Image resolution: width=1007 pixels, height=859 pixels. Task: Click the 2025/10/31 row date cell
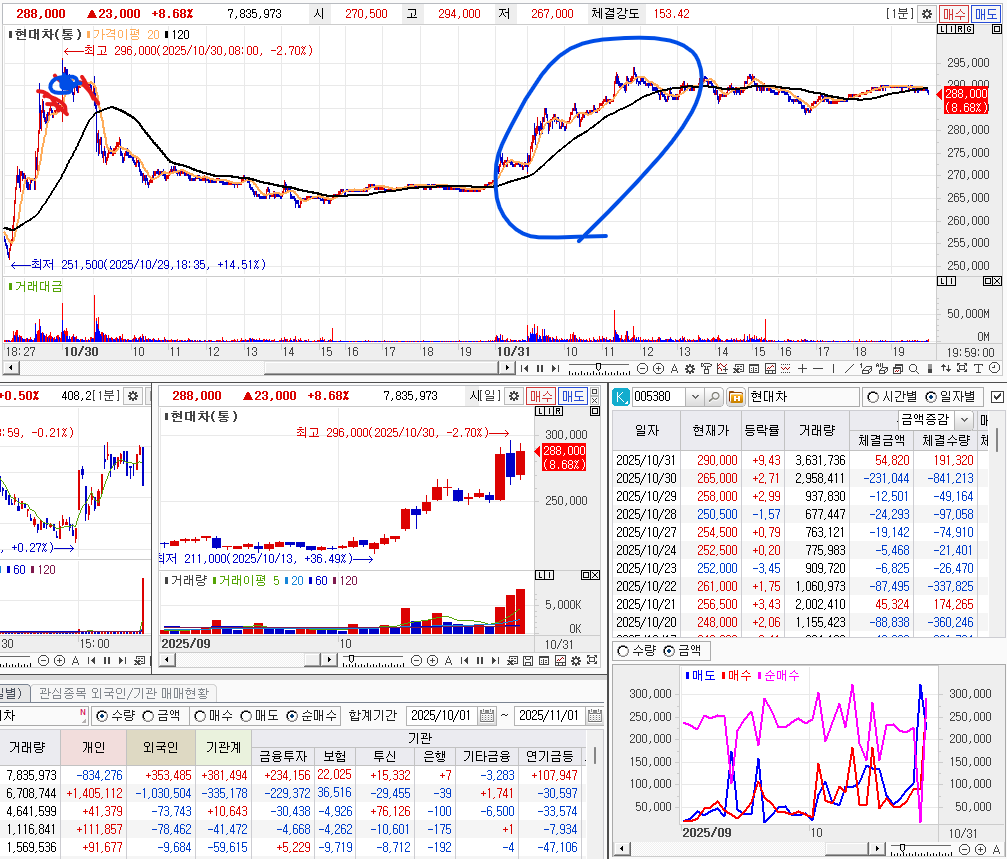[646, 460]
